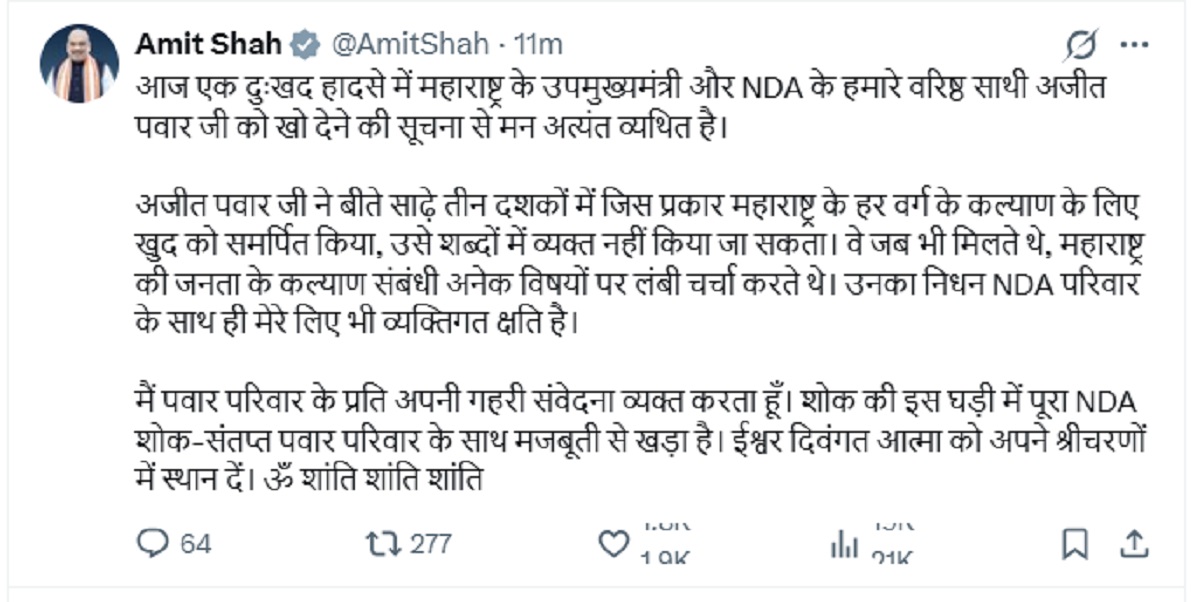This screenshot has height=602, width=1200.
Task: Open the post via the 11m timestamp
Action: pos(538,45)
